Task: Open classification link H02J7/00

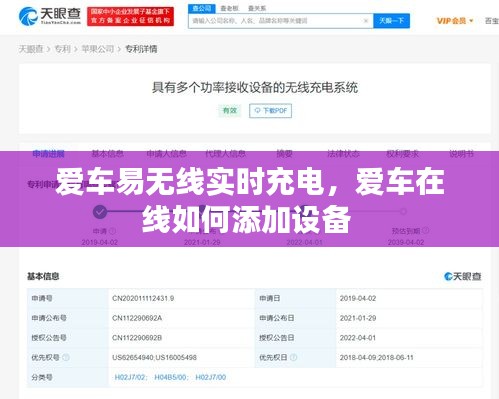Action: point(211,377)
